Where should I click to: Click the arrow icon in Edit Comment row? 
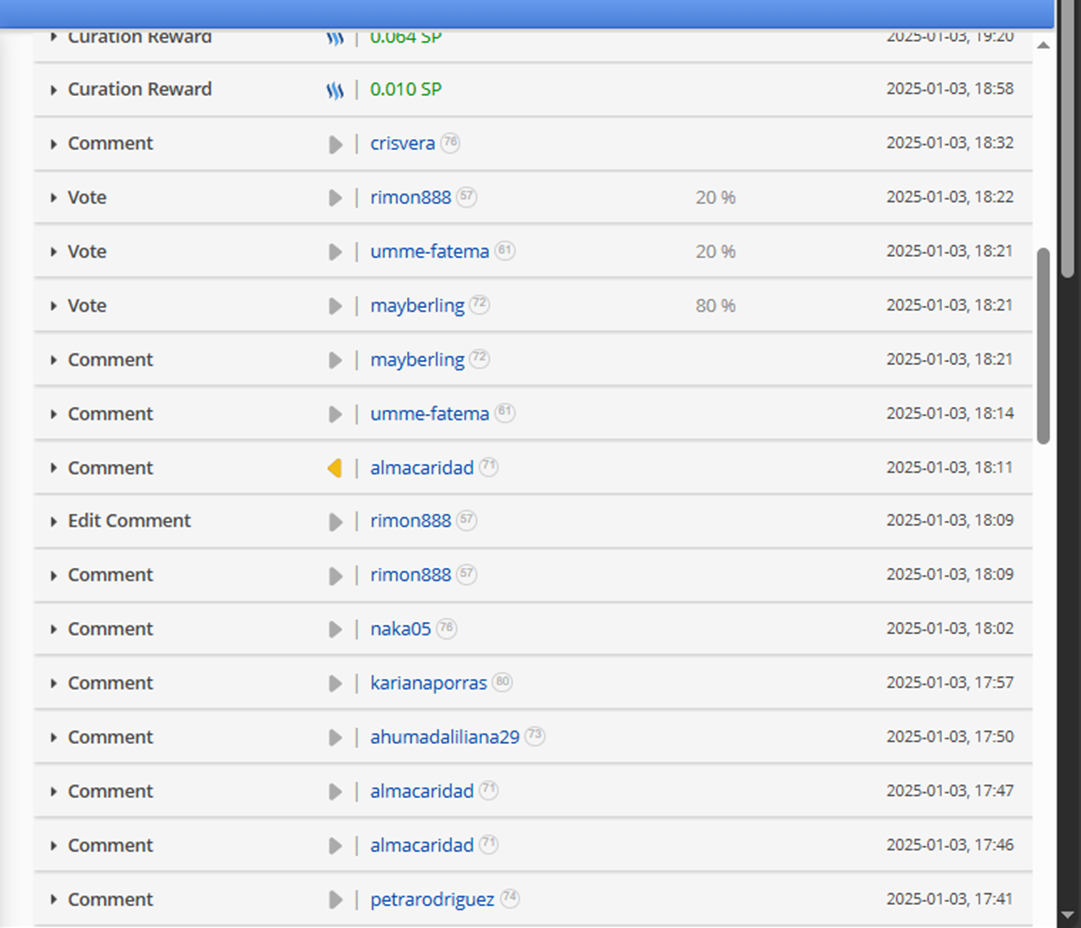336,522
